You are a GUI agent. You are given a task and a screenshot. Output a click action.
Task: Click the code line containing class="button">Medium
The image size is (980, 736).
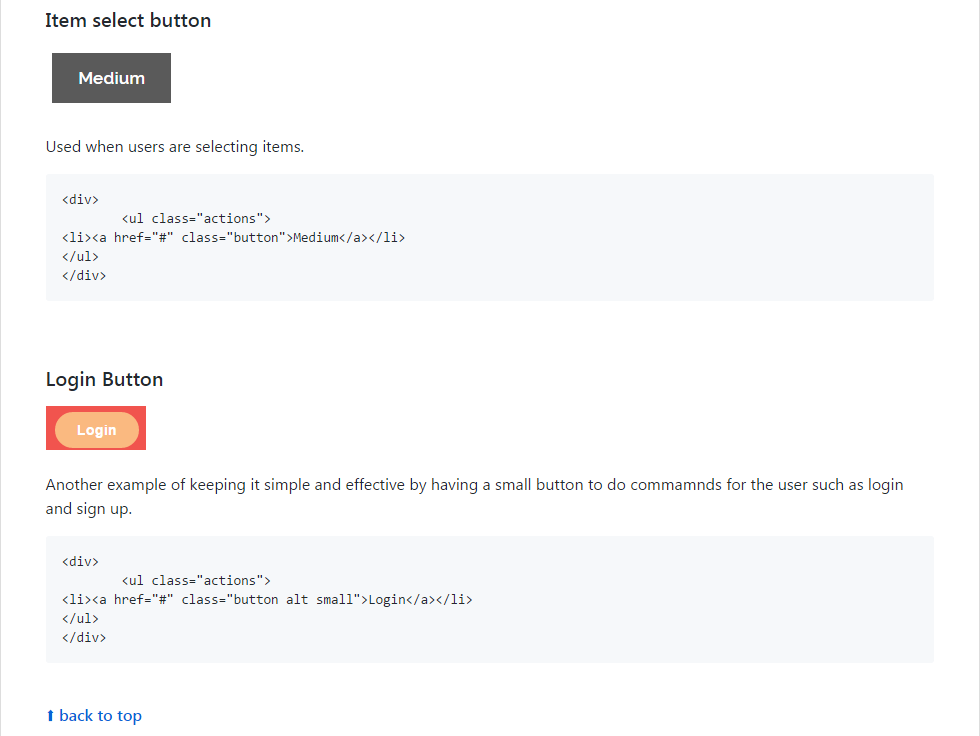tap(233, 237)
